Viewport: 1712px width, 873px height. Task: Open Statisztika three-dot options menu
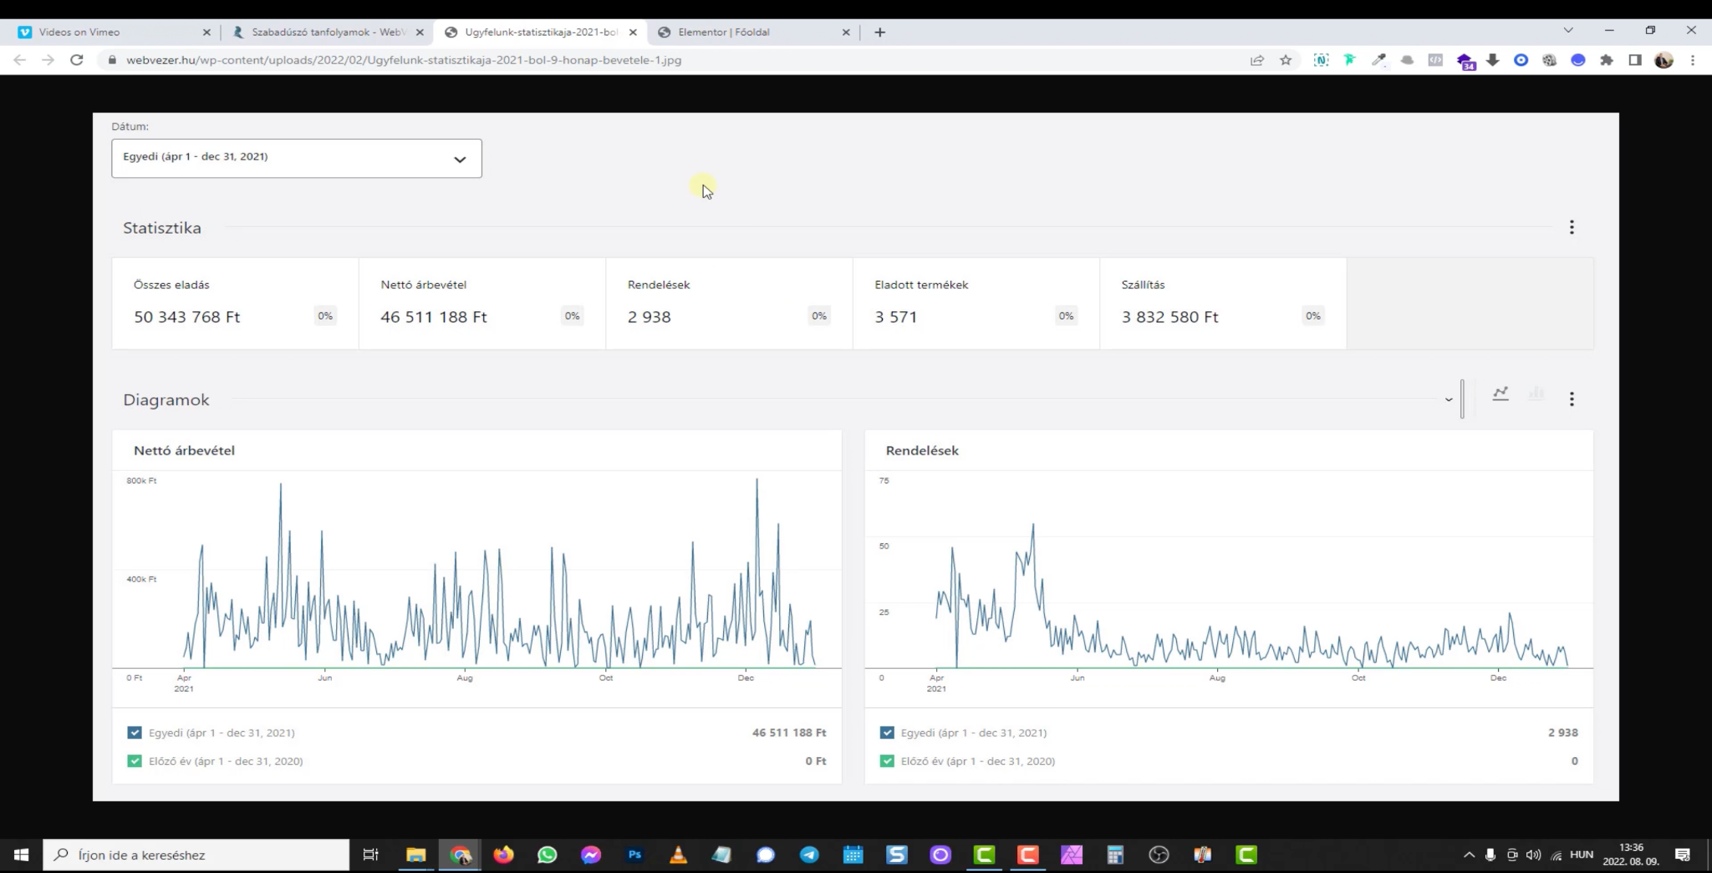[1571, 228]
